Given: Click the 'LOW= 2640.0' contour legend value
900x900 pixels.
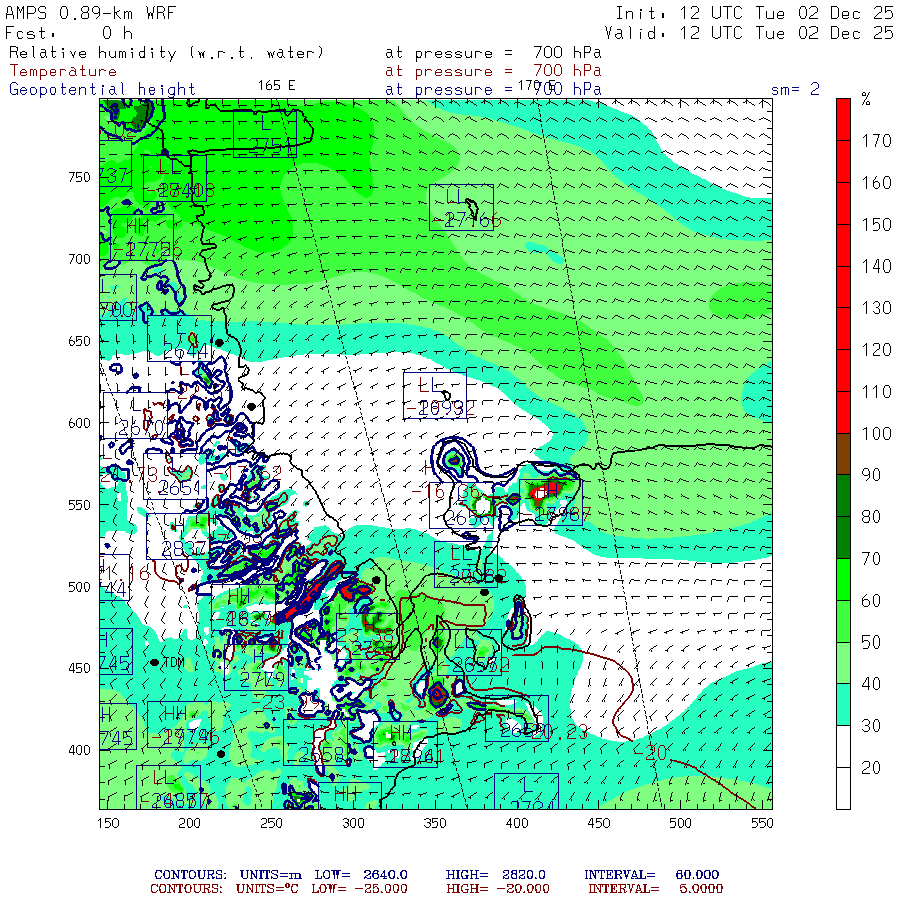Looking at the screenshot, I should click(x=360, y=875).
